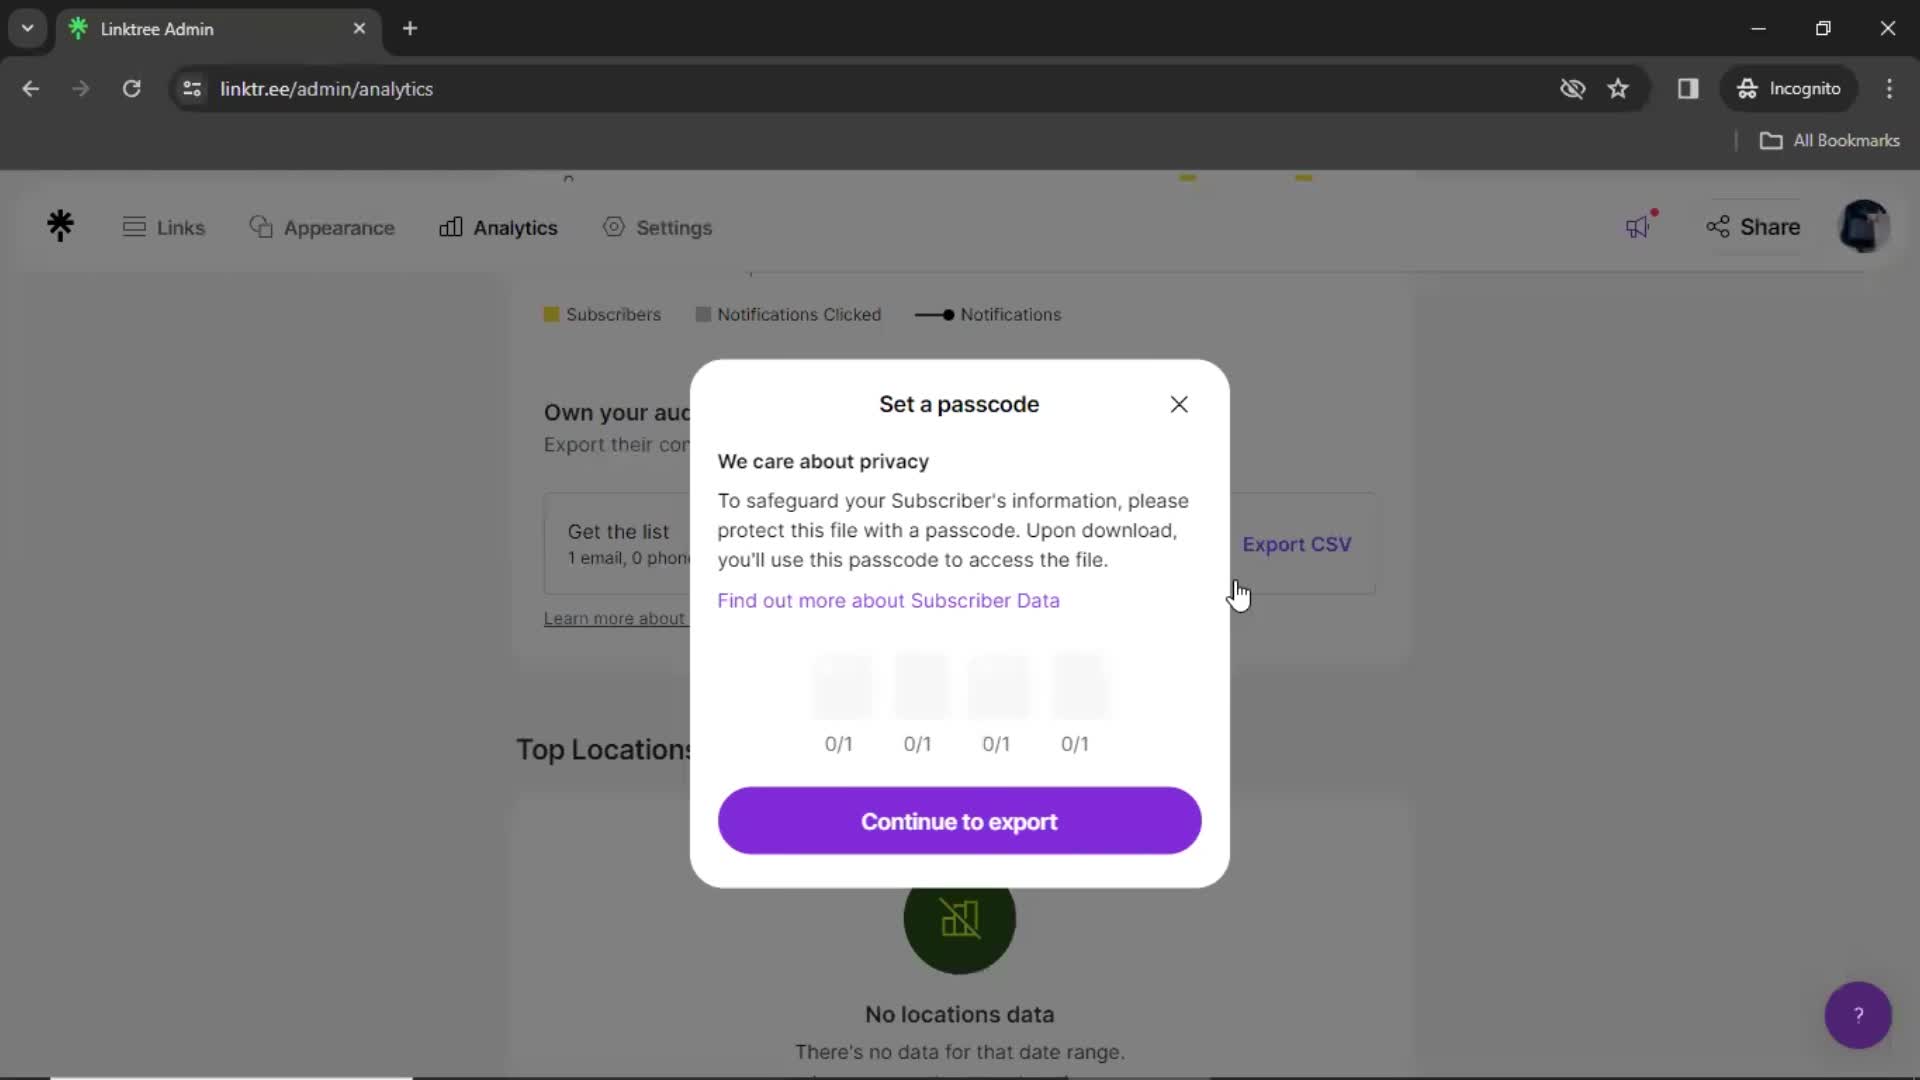Click the Settings gear icon
This screenshot has width=1920, height=1080.
[615, 227]
